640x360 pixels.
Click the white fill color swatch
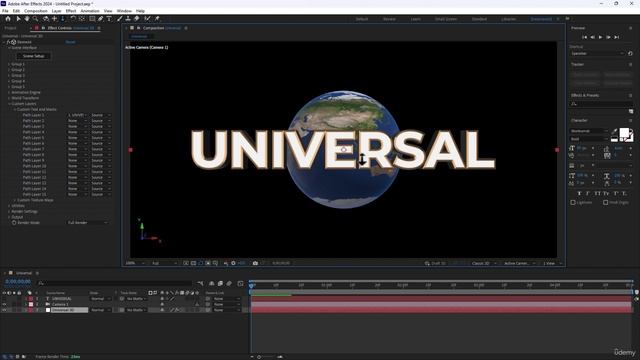[x=624, y=133]
